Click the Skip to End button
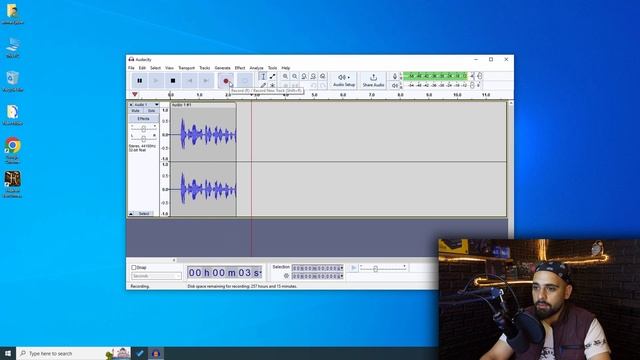640x360 pixels. [206, 81]
